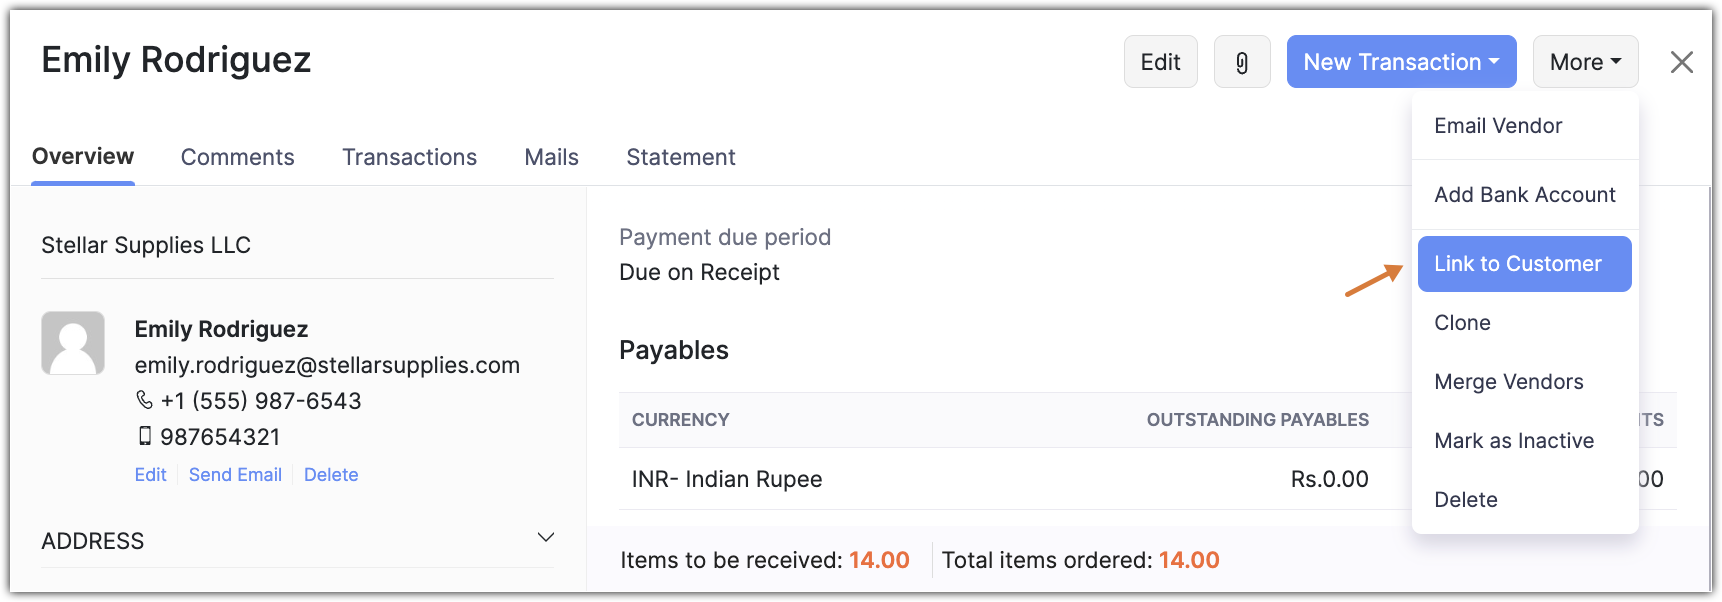Click Emily Rodriguez's contact avatar
This screenshot has height=602, width=1722.
tap(73, 343)
